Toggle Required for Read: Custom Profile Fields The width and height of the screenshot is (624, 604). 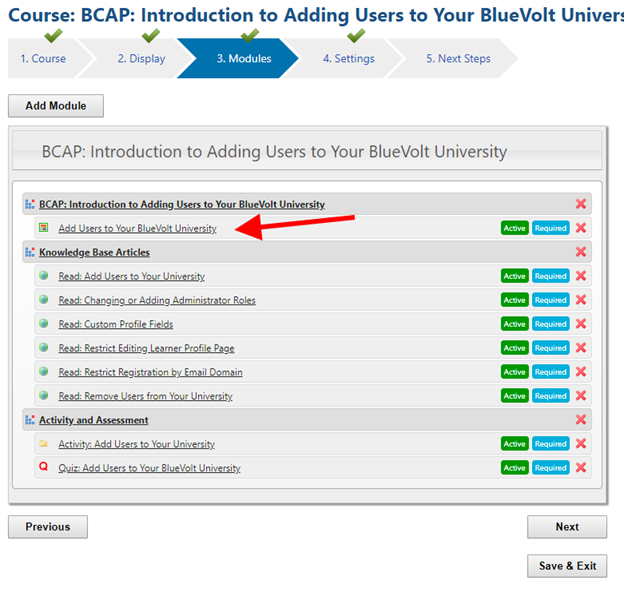click(551, 324)
